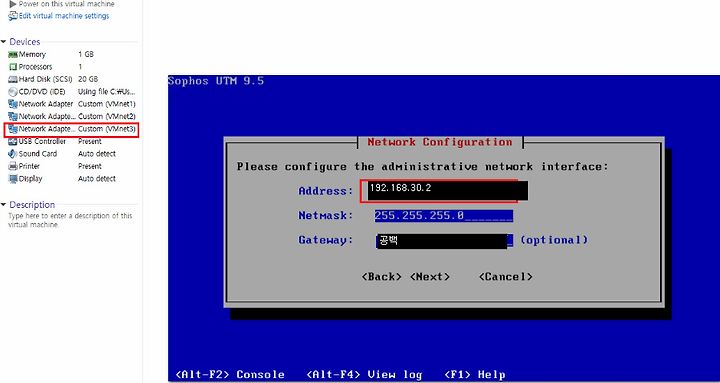
Task: Select the USB Controller Present value
Action: (90, 141)
